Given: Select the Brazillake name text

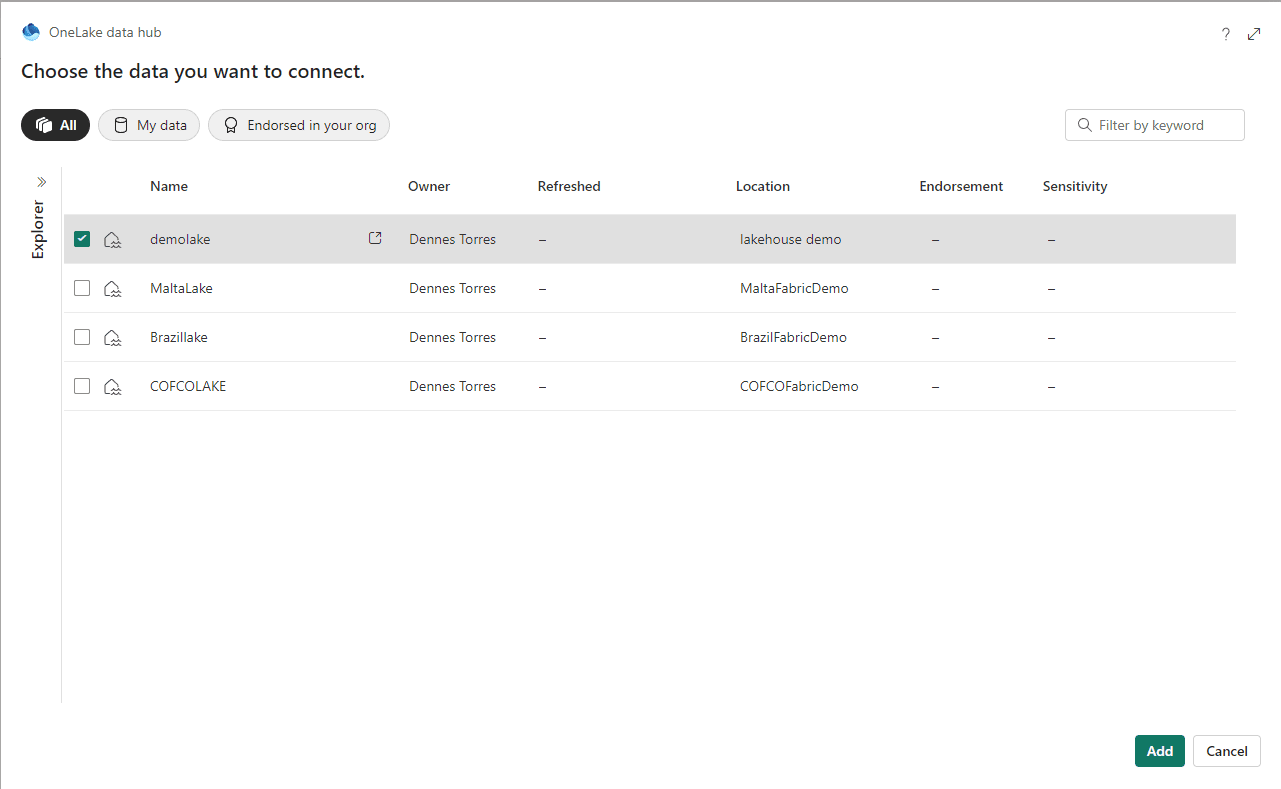Looking at the screenshot, I should (179, 337).
